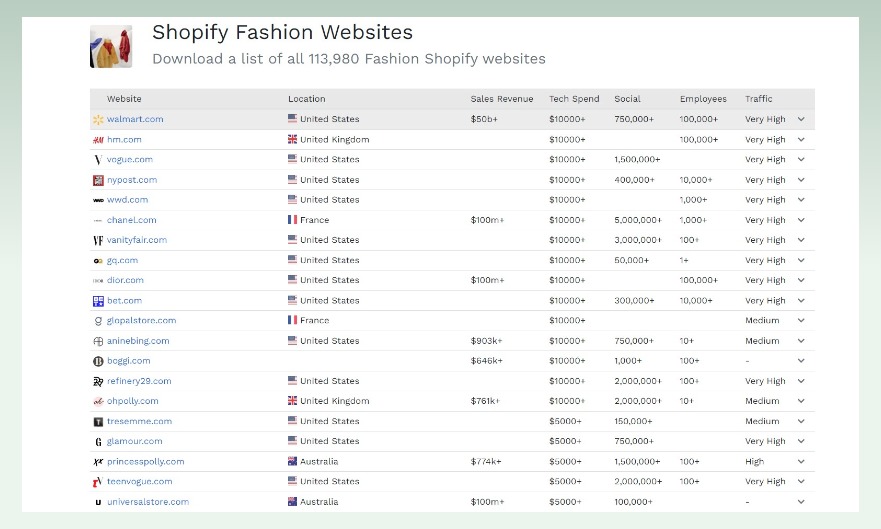Expand the princesspolly.com row chevron
This screenshot has height=529, width=881.
801,462
